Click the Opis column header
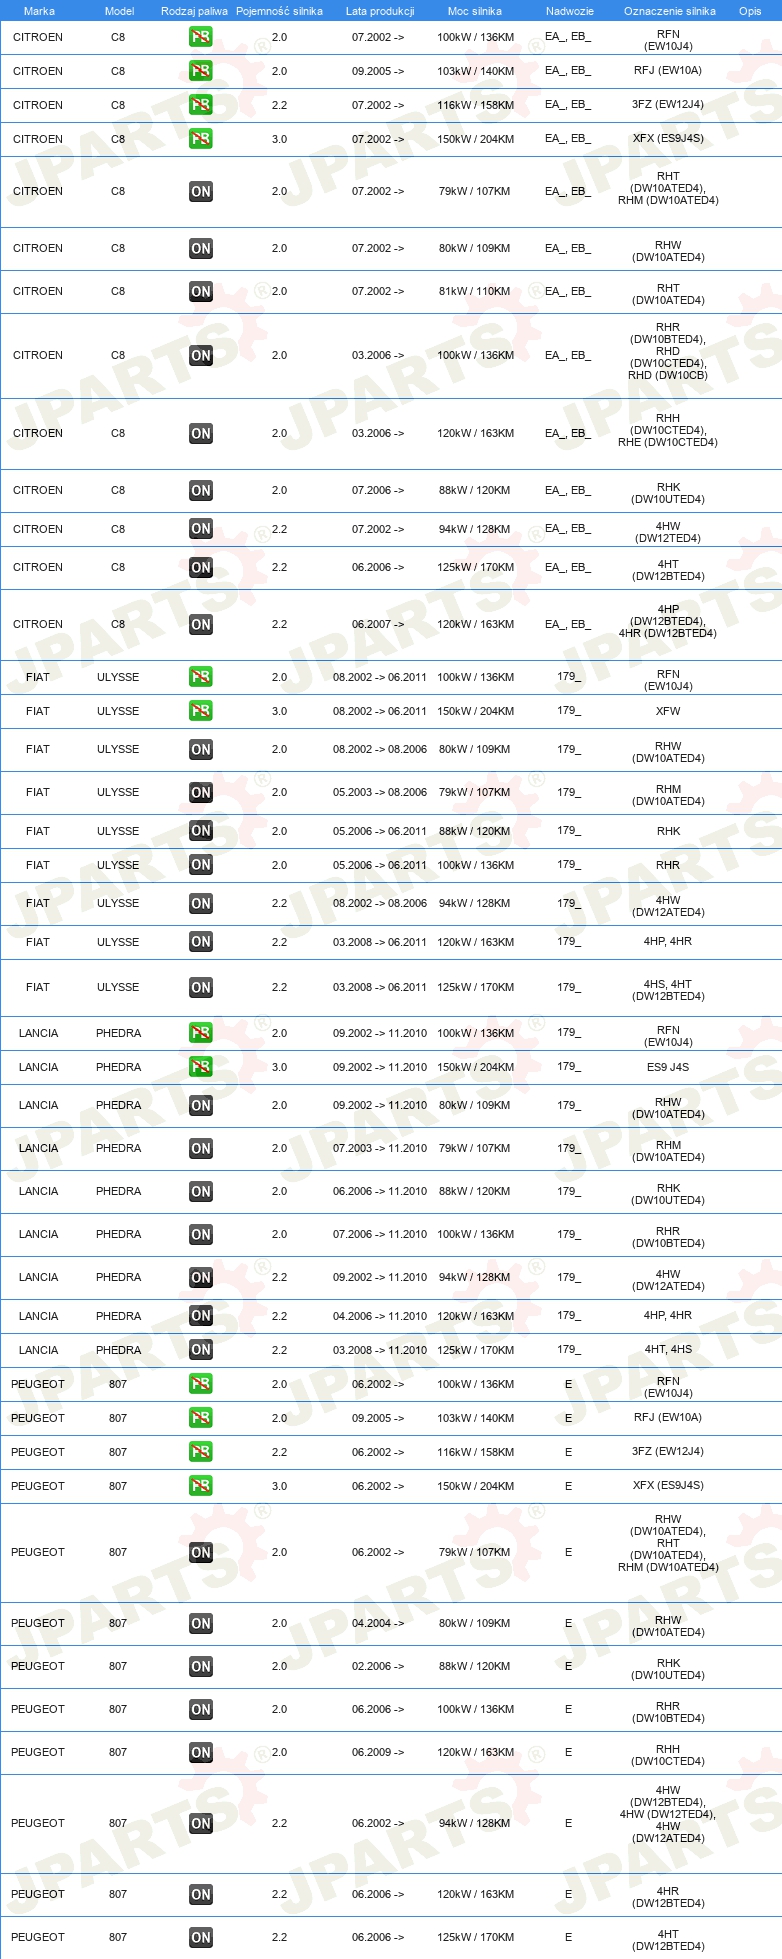782x1959 pixels. (x=750, y=11)
